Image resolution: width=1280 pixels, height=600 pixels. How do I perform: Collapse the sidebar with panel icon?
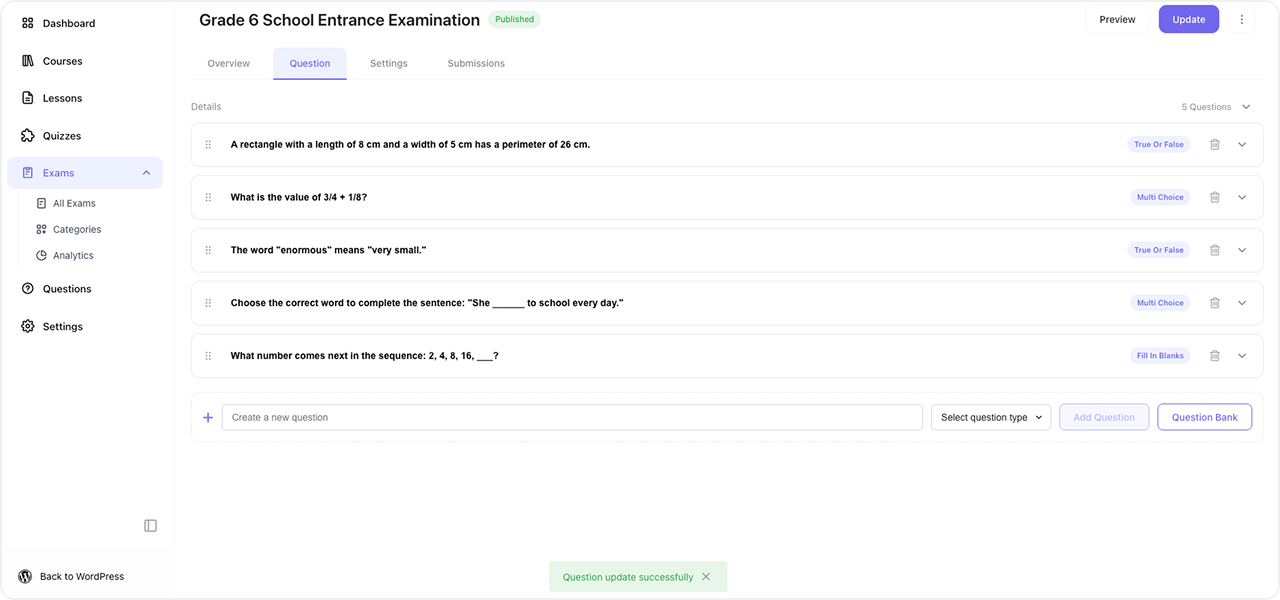[150, 526]
